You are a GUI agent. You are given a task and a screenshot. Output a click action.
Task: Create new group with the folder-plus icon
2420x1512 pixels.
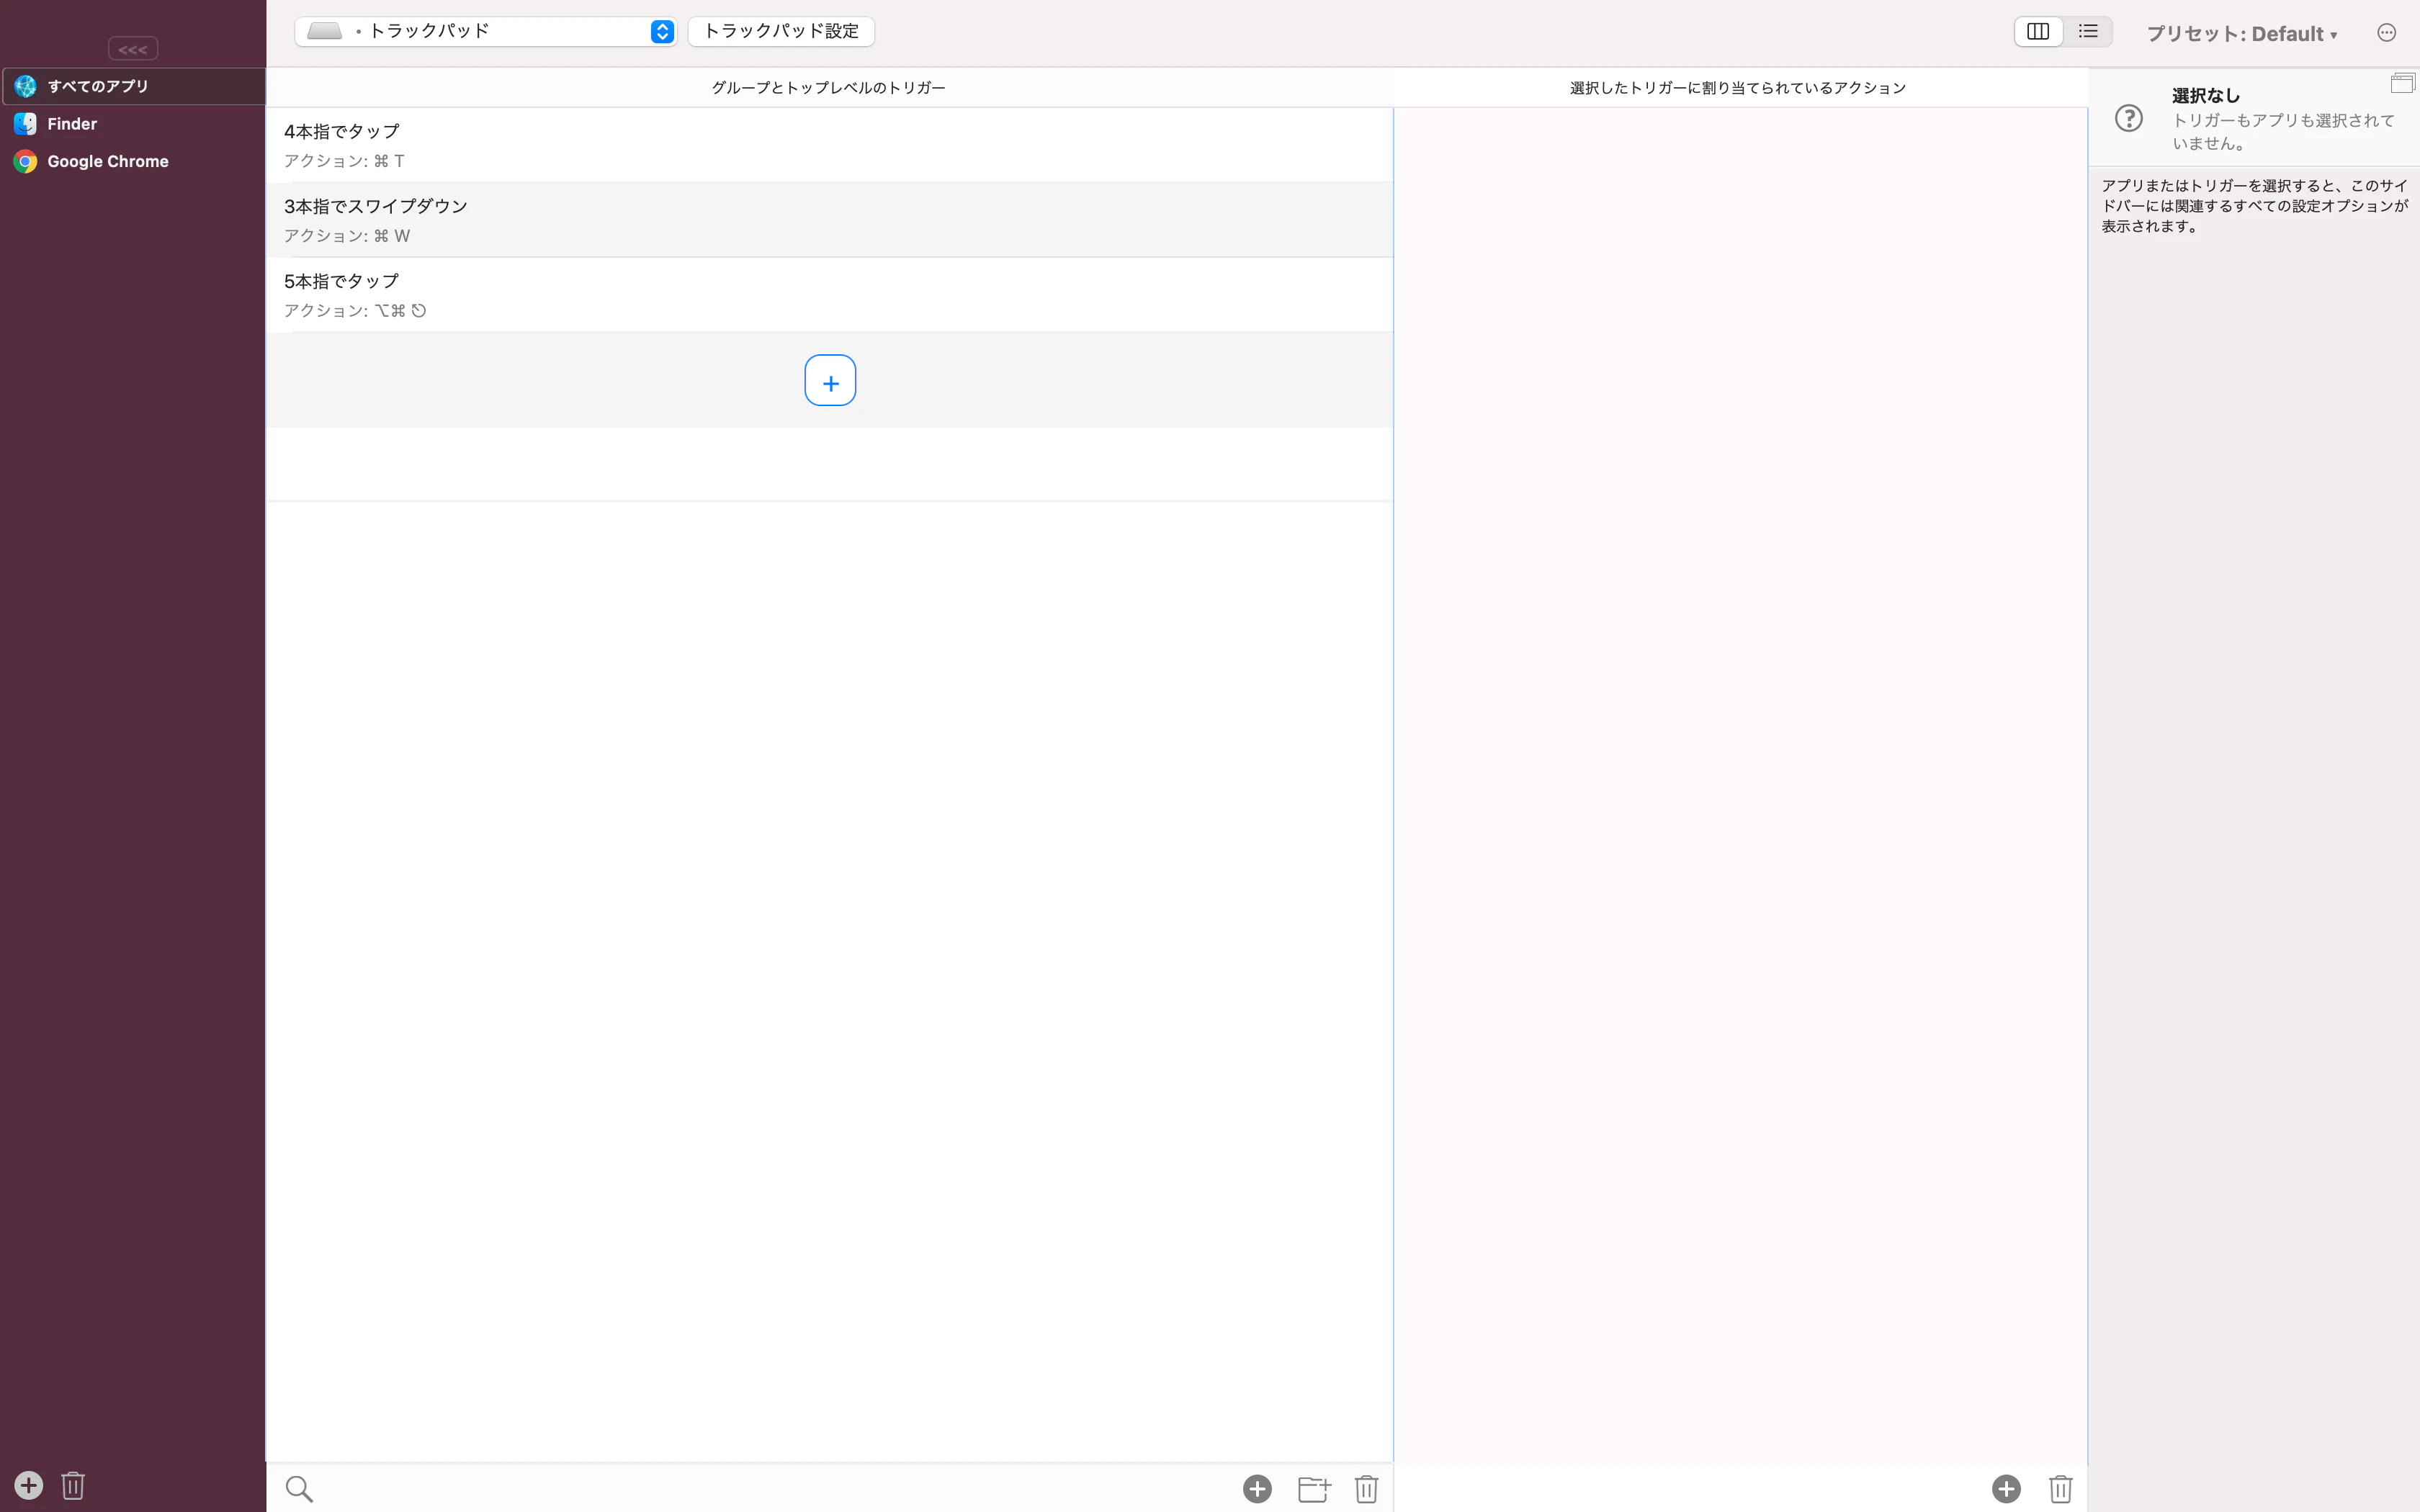coord(1313,1489)
